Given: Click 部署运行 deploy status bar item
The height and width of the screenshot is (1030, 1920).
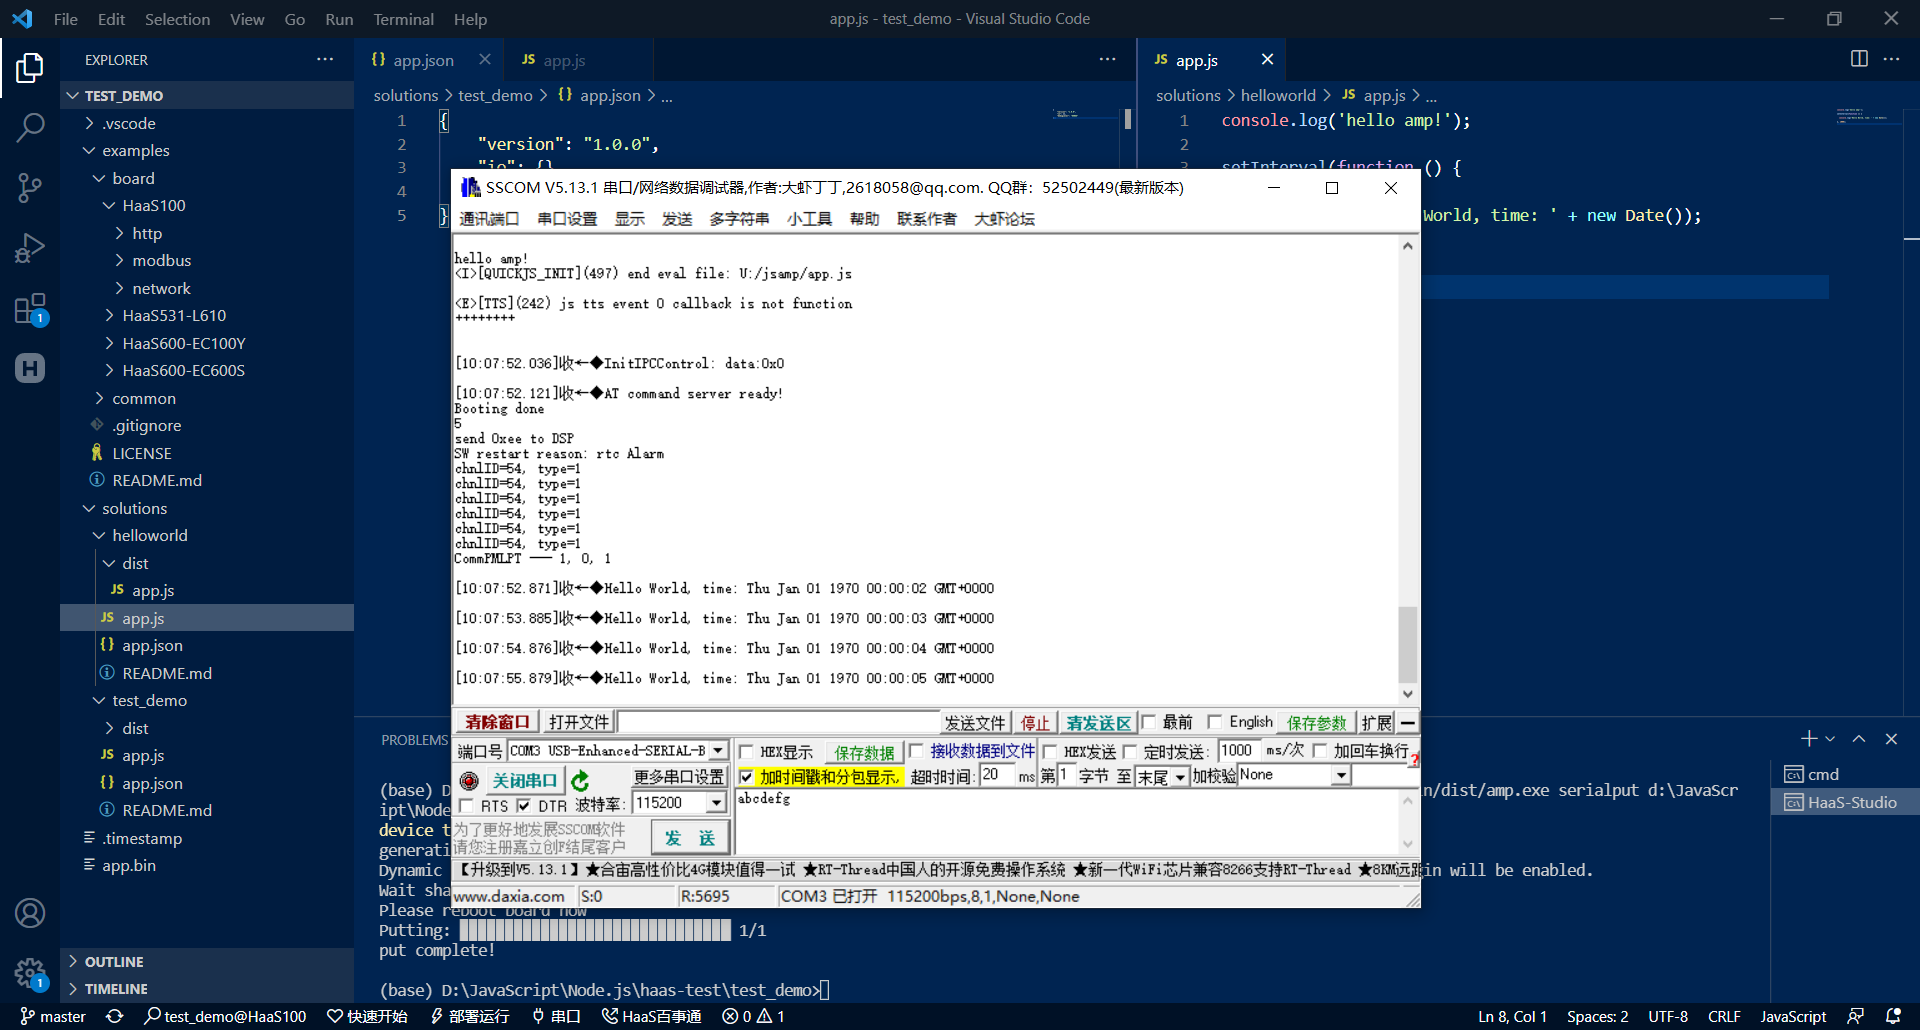Looking at the screenshot, I should 470,1016.
